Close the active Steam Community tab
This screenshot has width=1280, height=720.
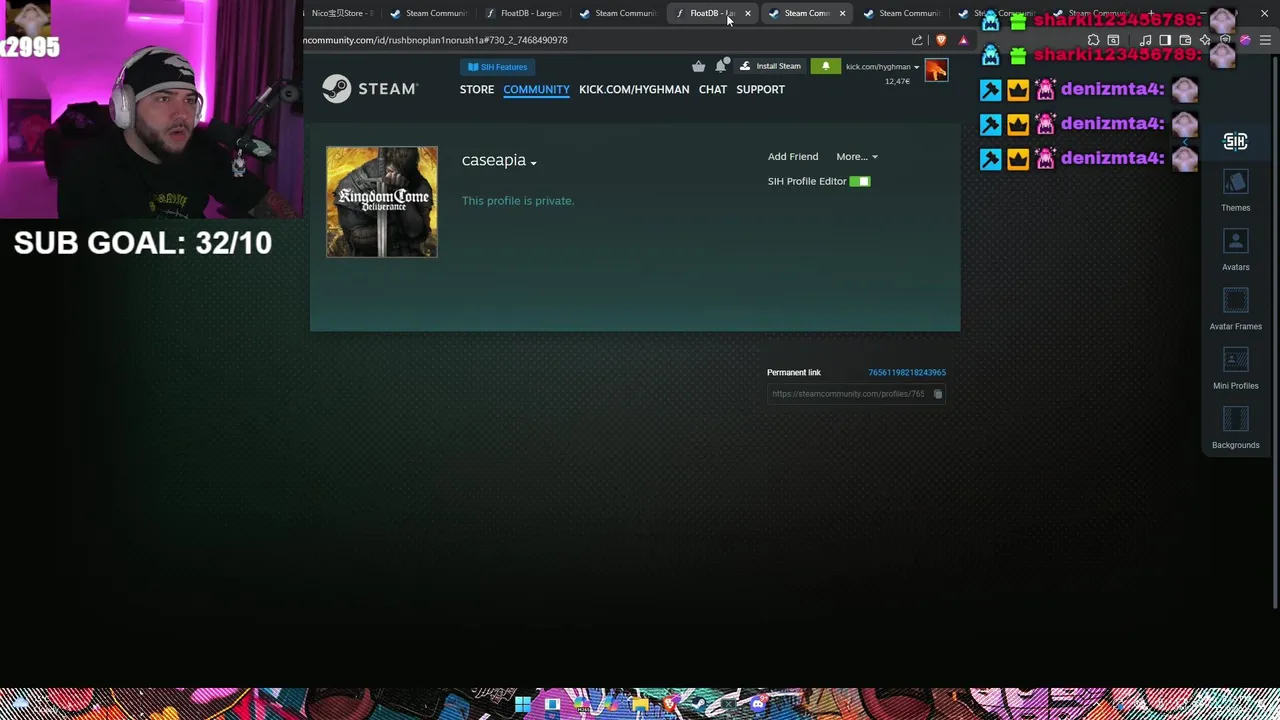click(842, 13)
